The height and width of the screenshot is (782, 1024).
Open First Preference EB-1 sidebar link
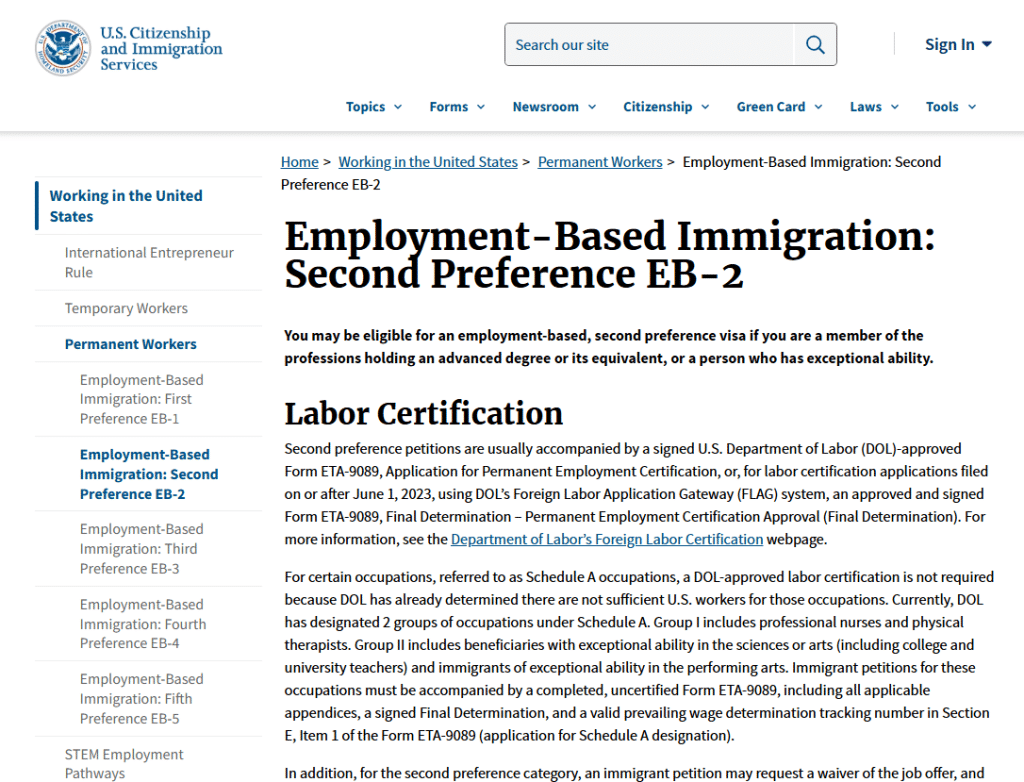pos(142,399)
